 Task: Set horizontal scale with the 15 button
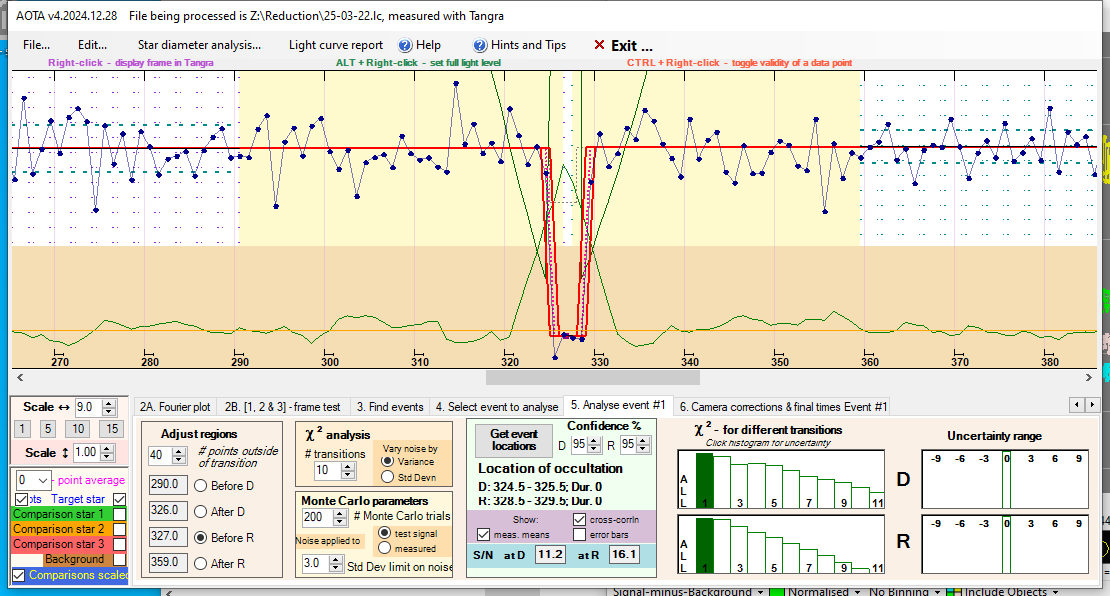pos(112,428)
